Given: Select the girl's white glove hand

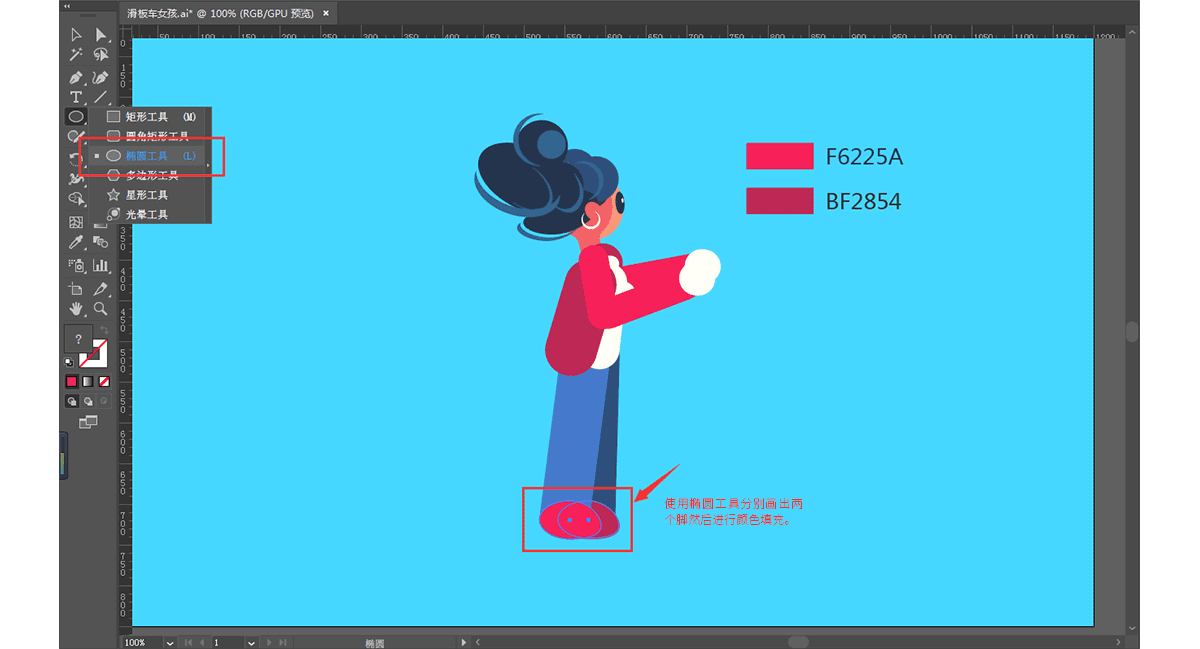Looking at the screenshot, I should click(700, 272).
